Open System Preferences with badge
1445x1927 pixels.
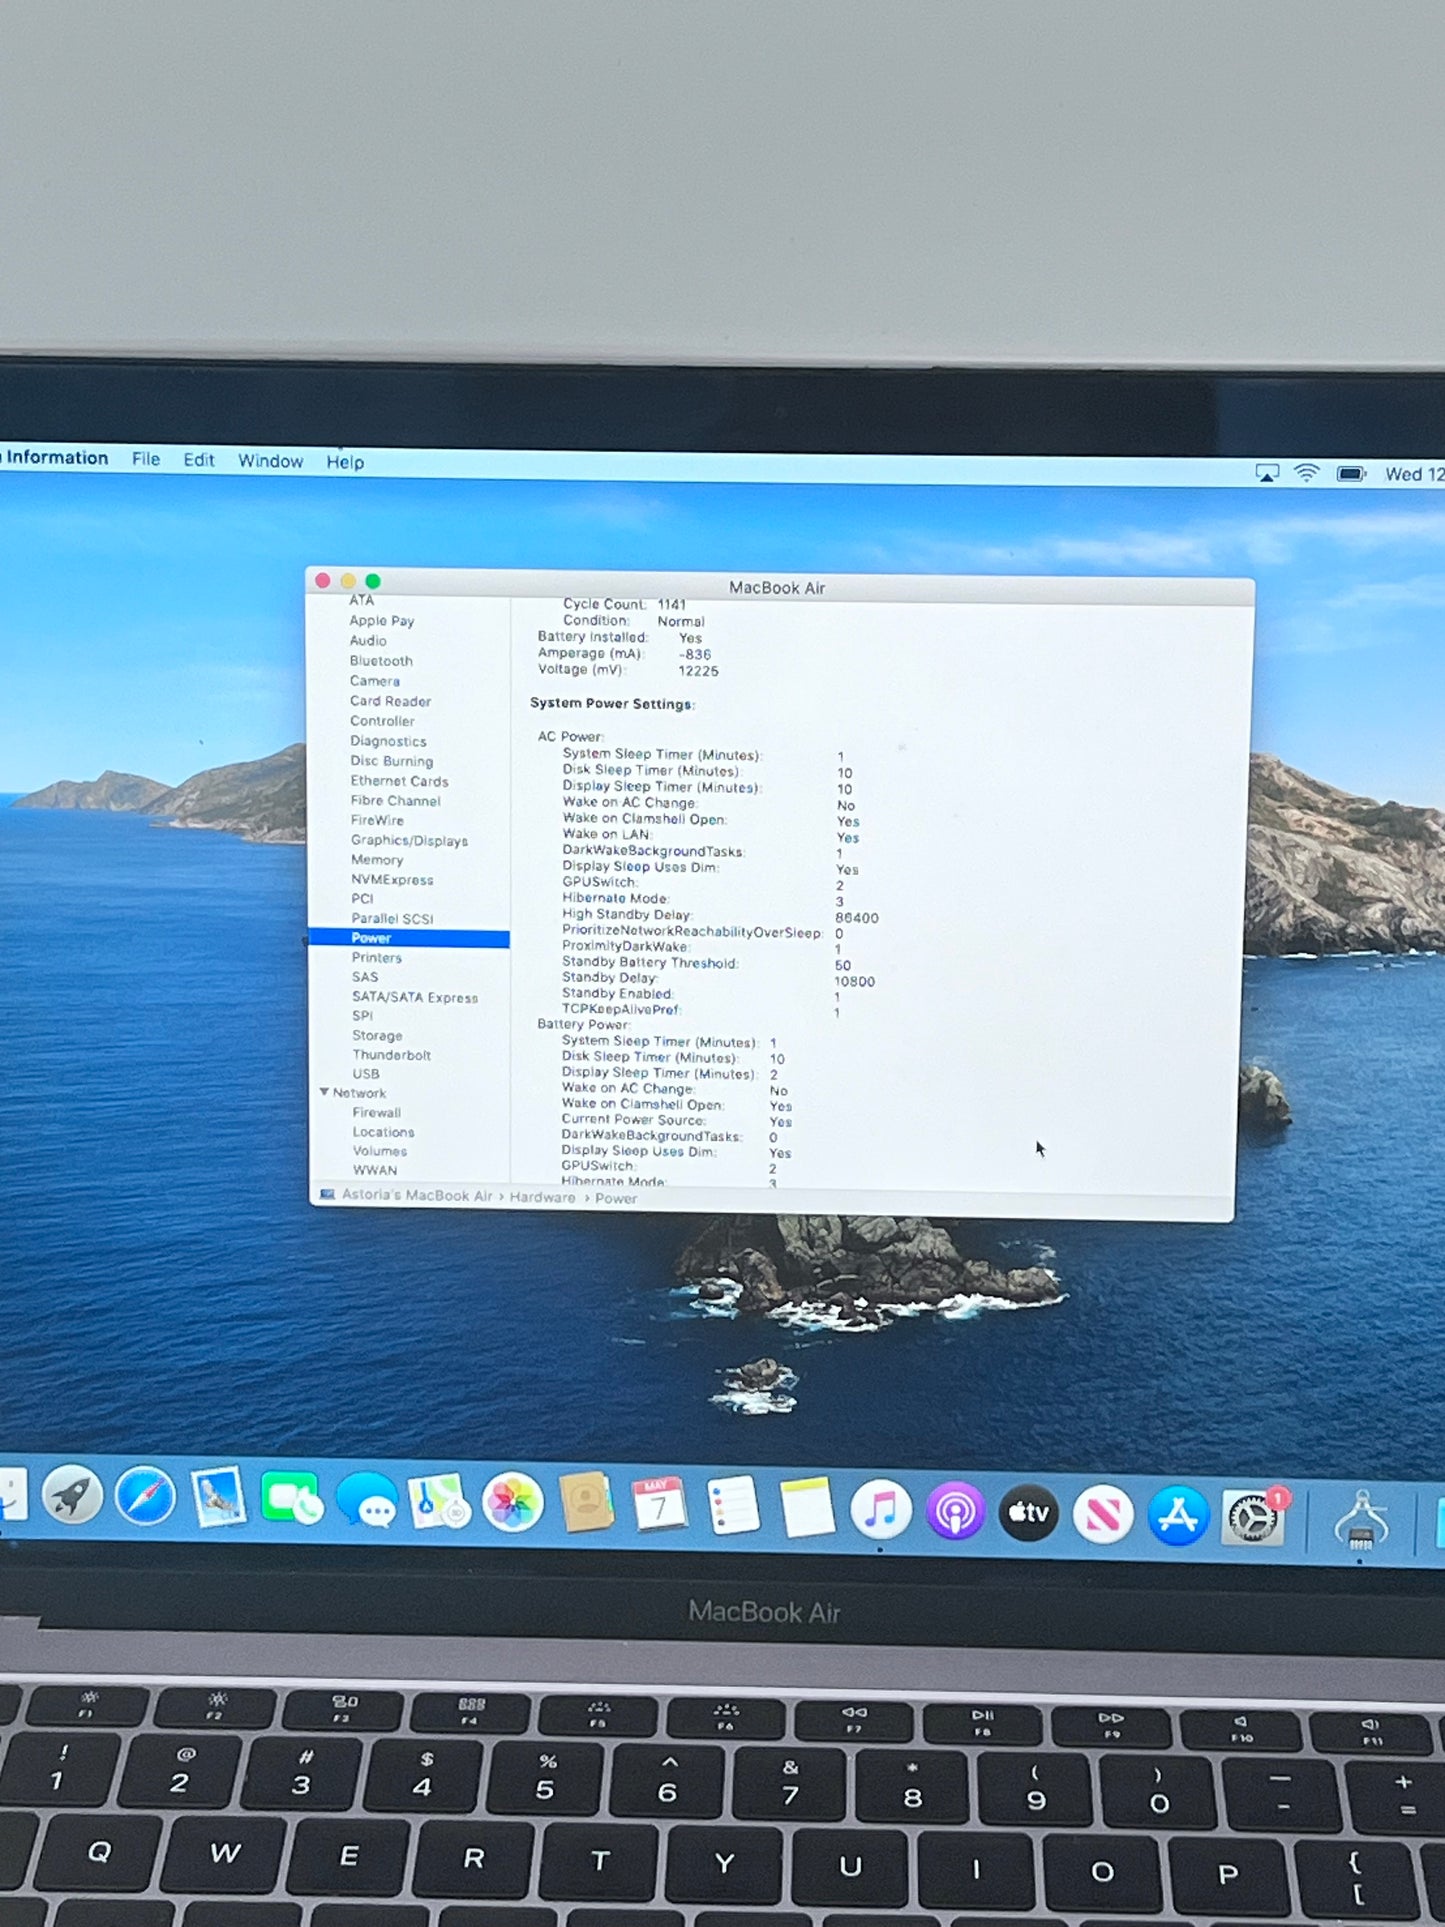(x=1253, y=1518)
